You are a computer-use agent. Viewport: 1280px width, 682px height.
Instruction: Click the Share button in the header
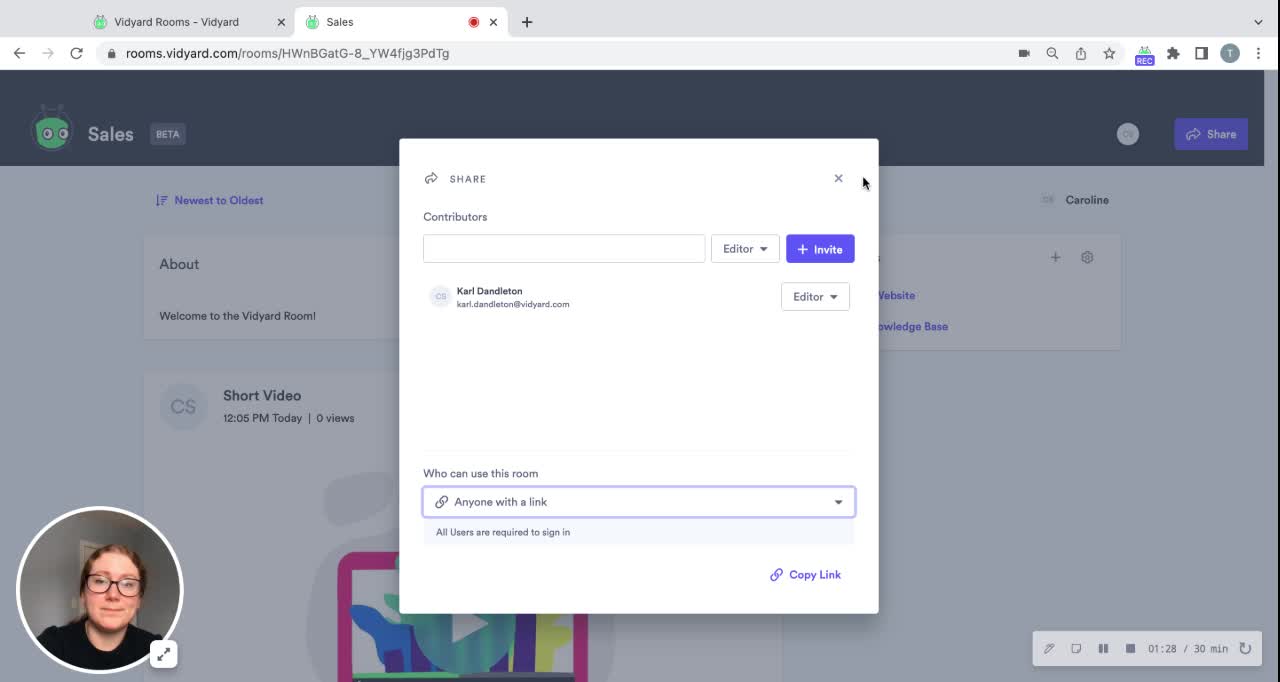click(x=1211, y=134)
